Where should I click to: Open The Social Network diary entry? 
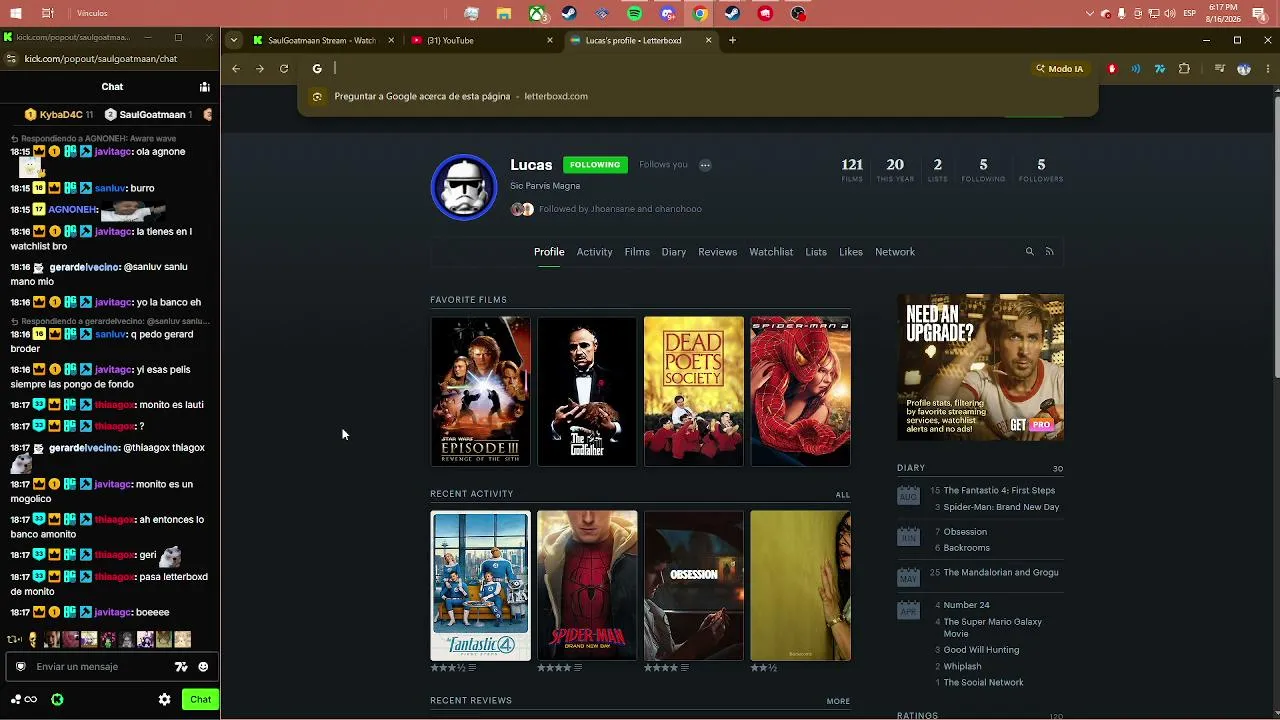983,683
